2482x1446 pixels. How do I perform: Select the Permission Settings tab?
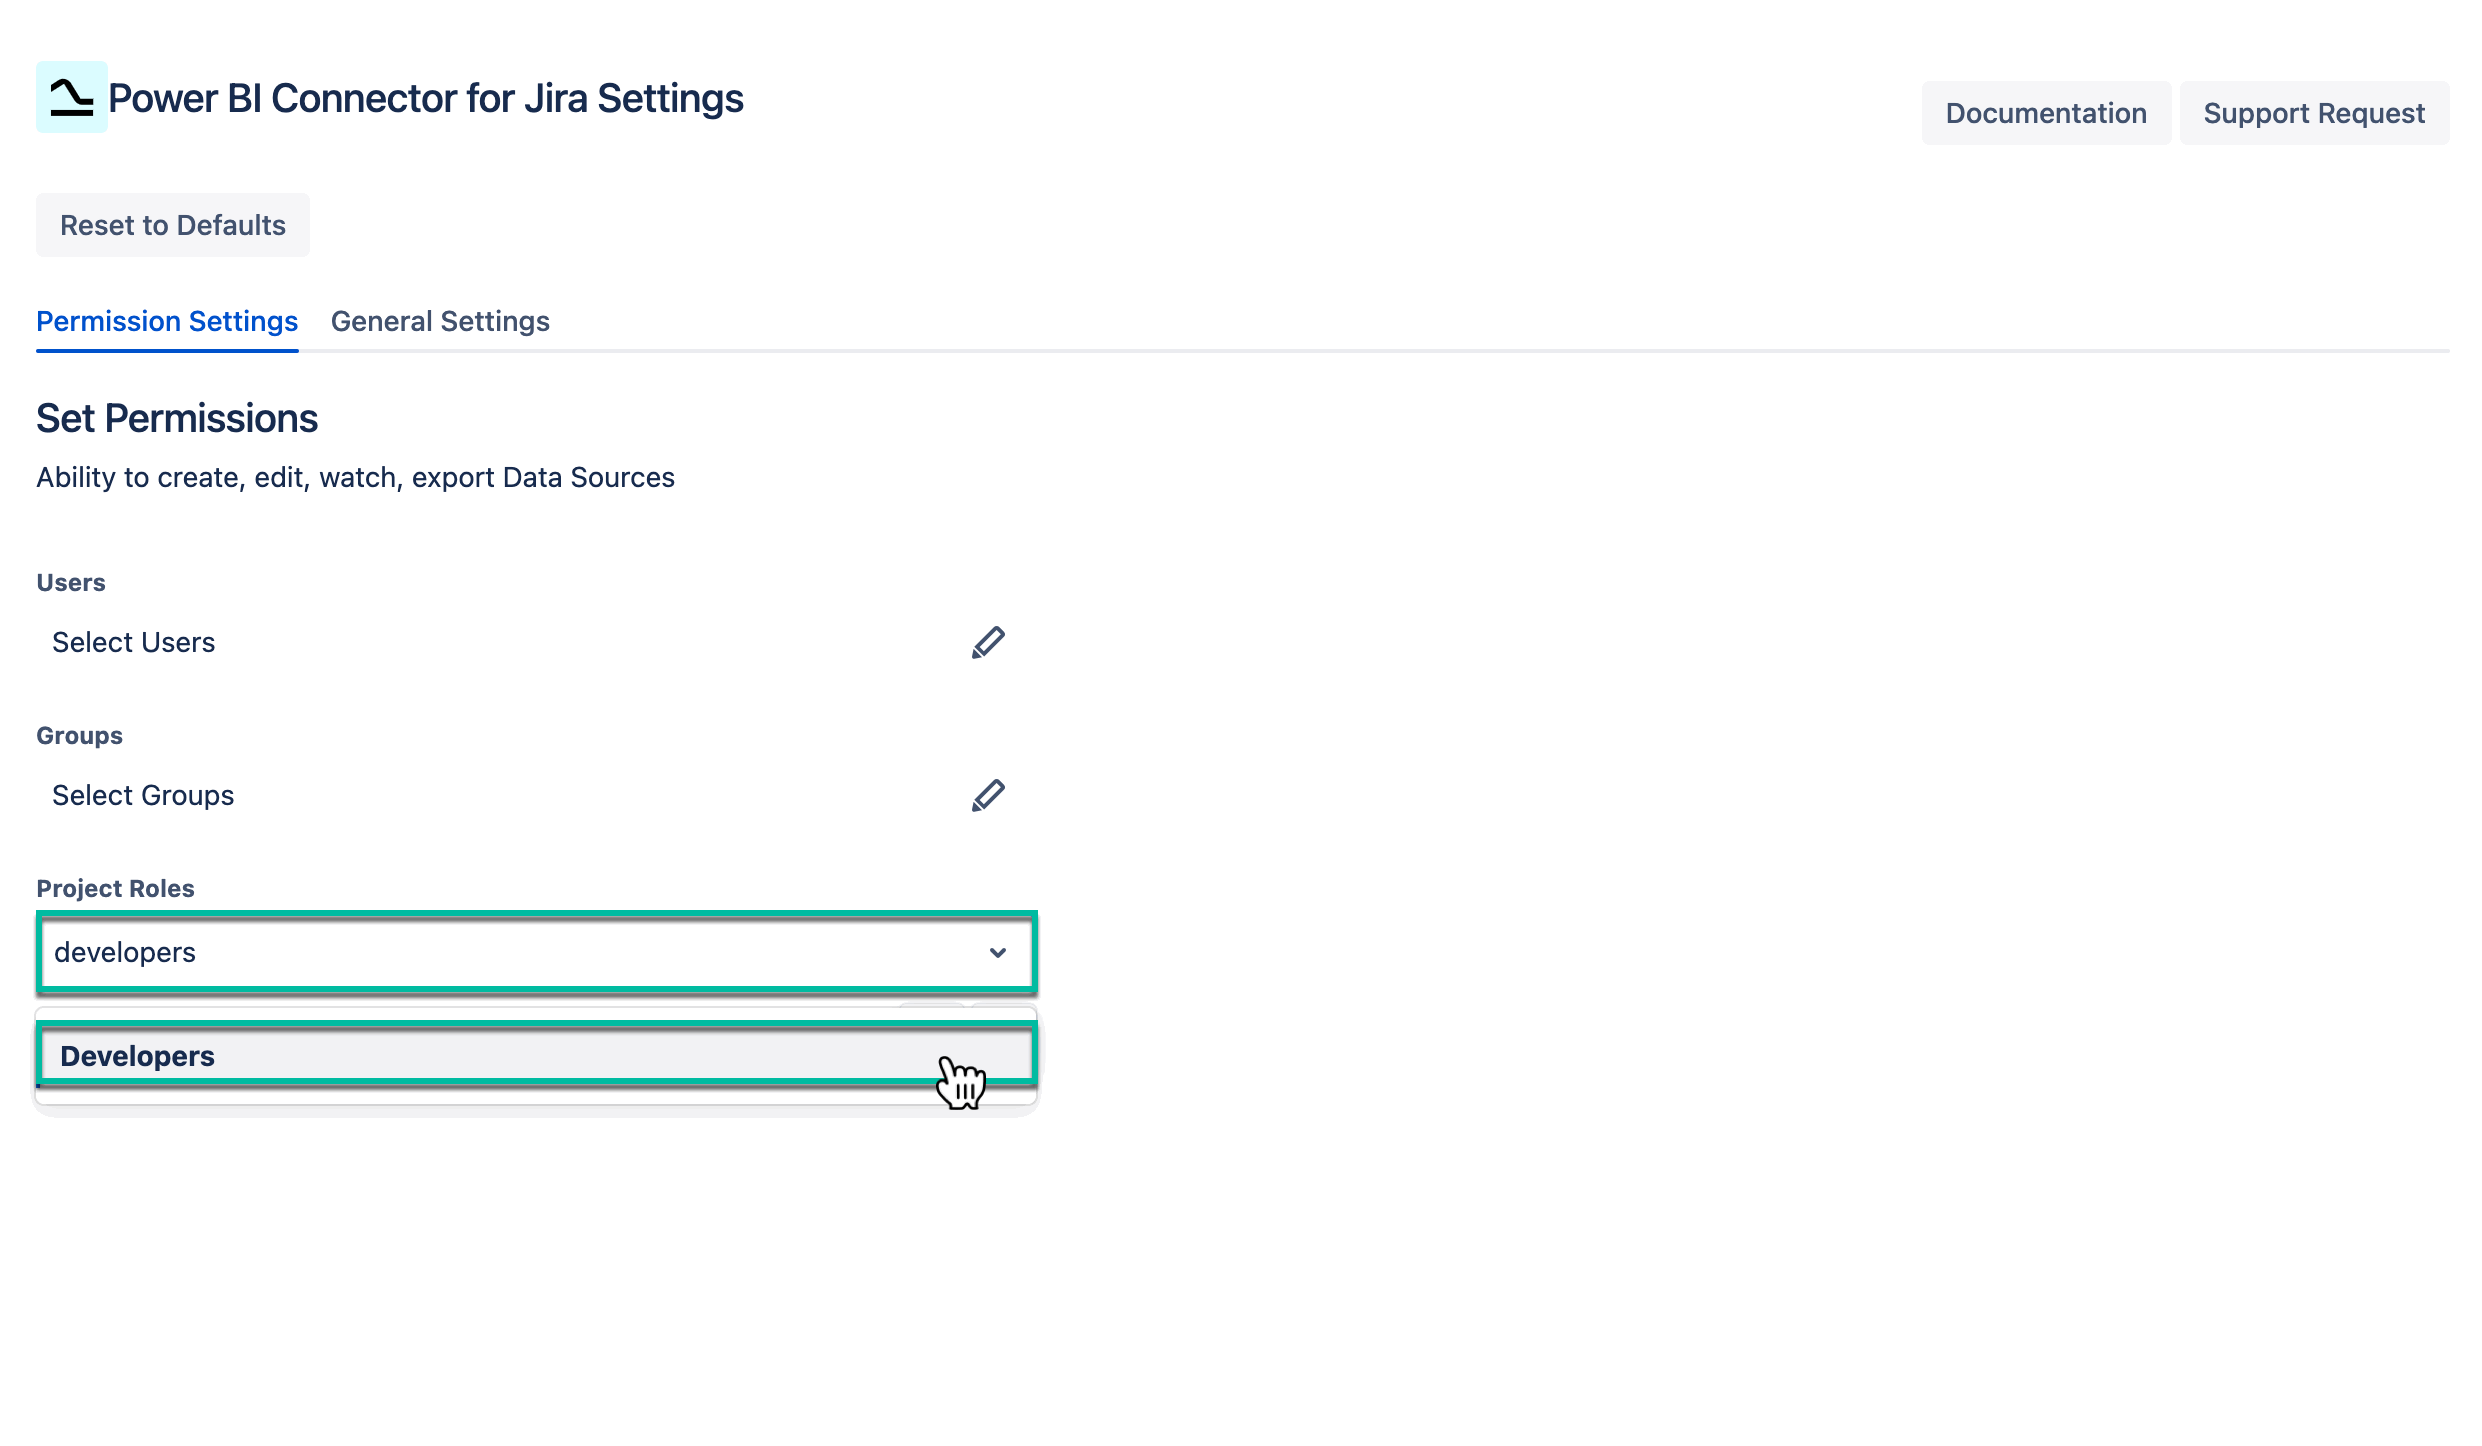[166, 321]
